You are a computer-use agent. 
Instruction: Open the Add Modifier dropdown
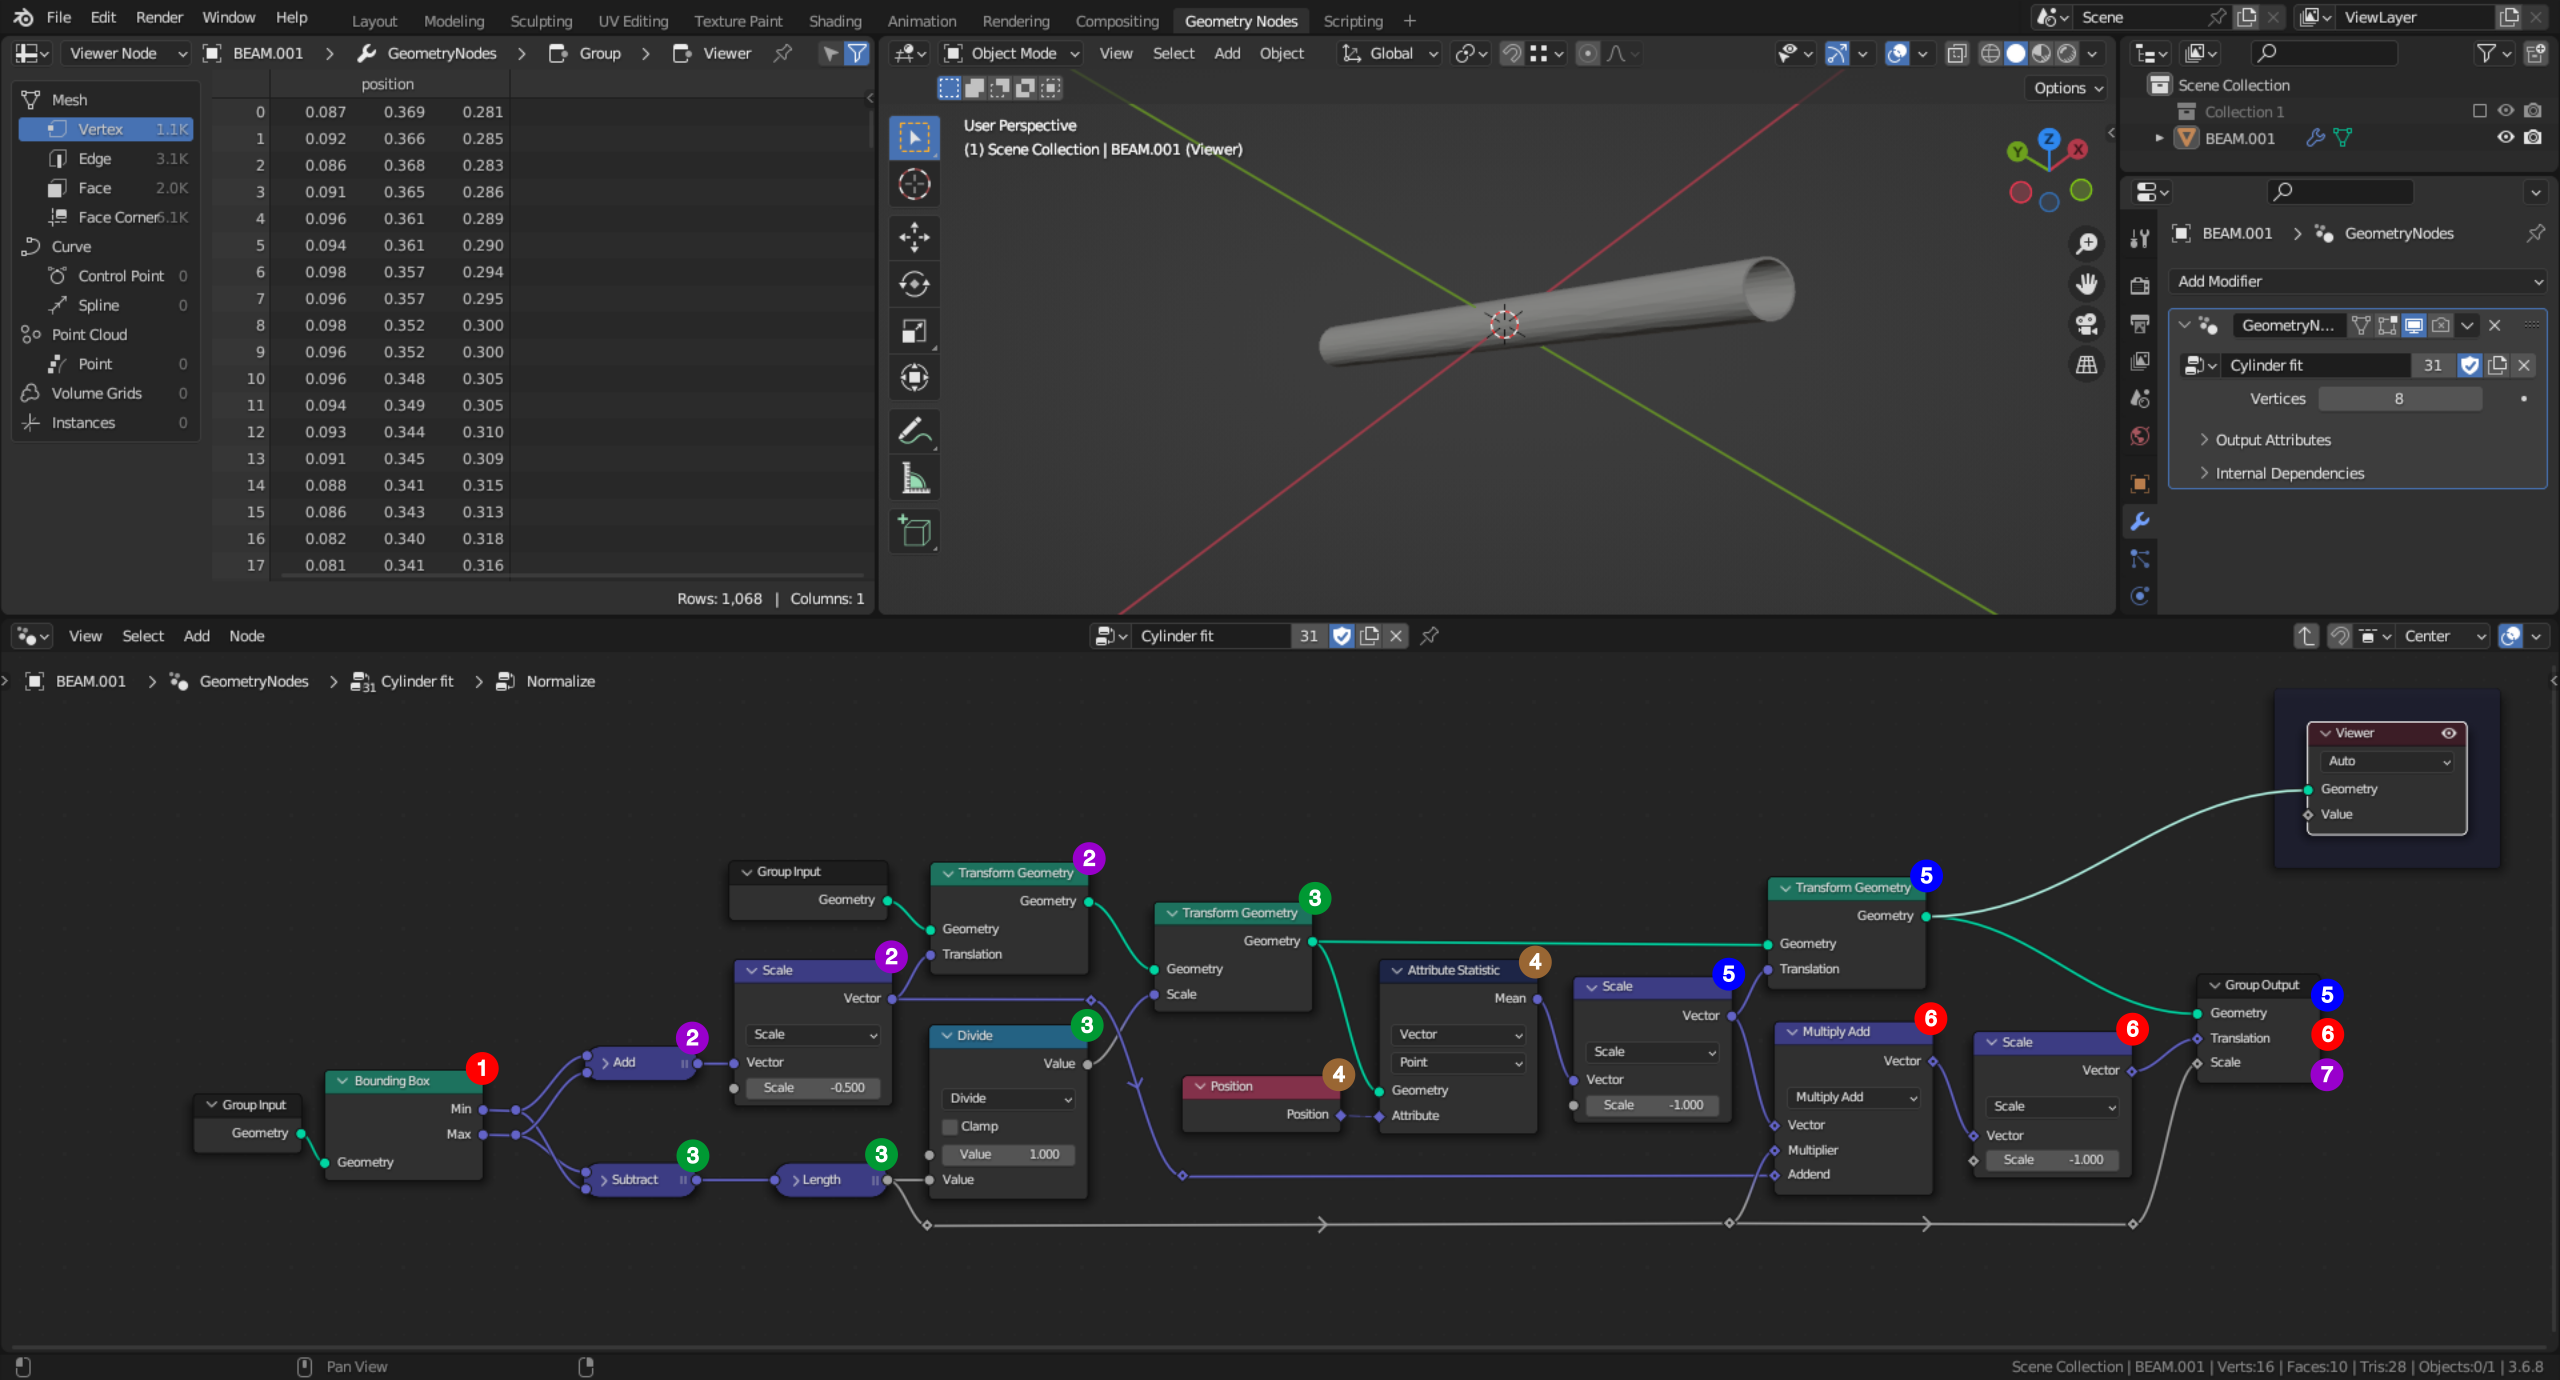2358,281
